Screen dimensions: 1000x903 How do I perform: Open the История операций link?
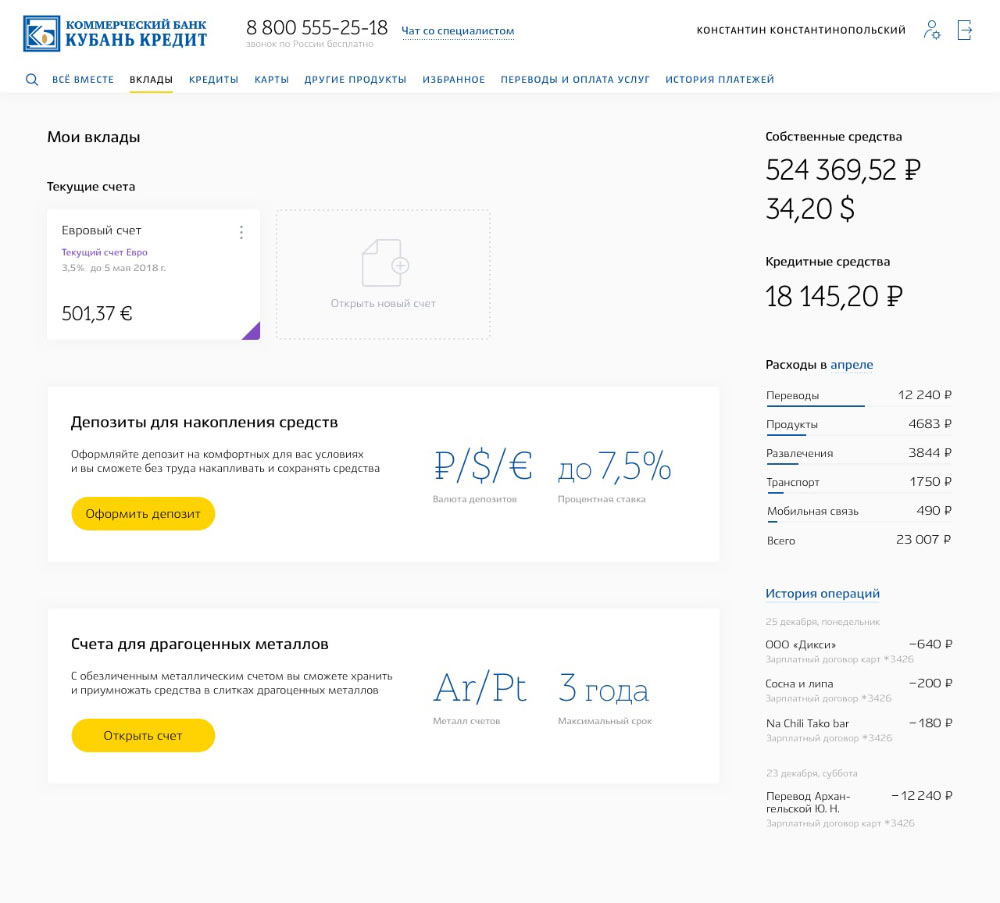[822, 593]
